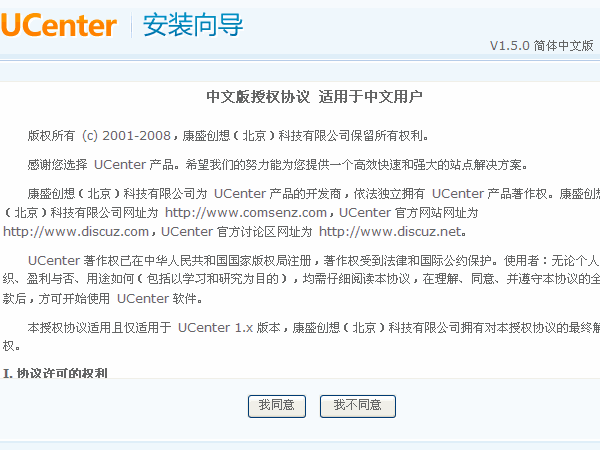
Task: Click the V1.5.0 简体中文版 version label
Action: 541,46
